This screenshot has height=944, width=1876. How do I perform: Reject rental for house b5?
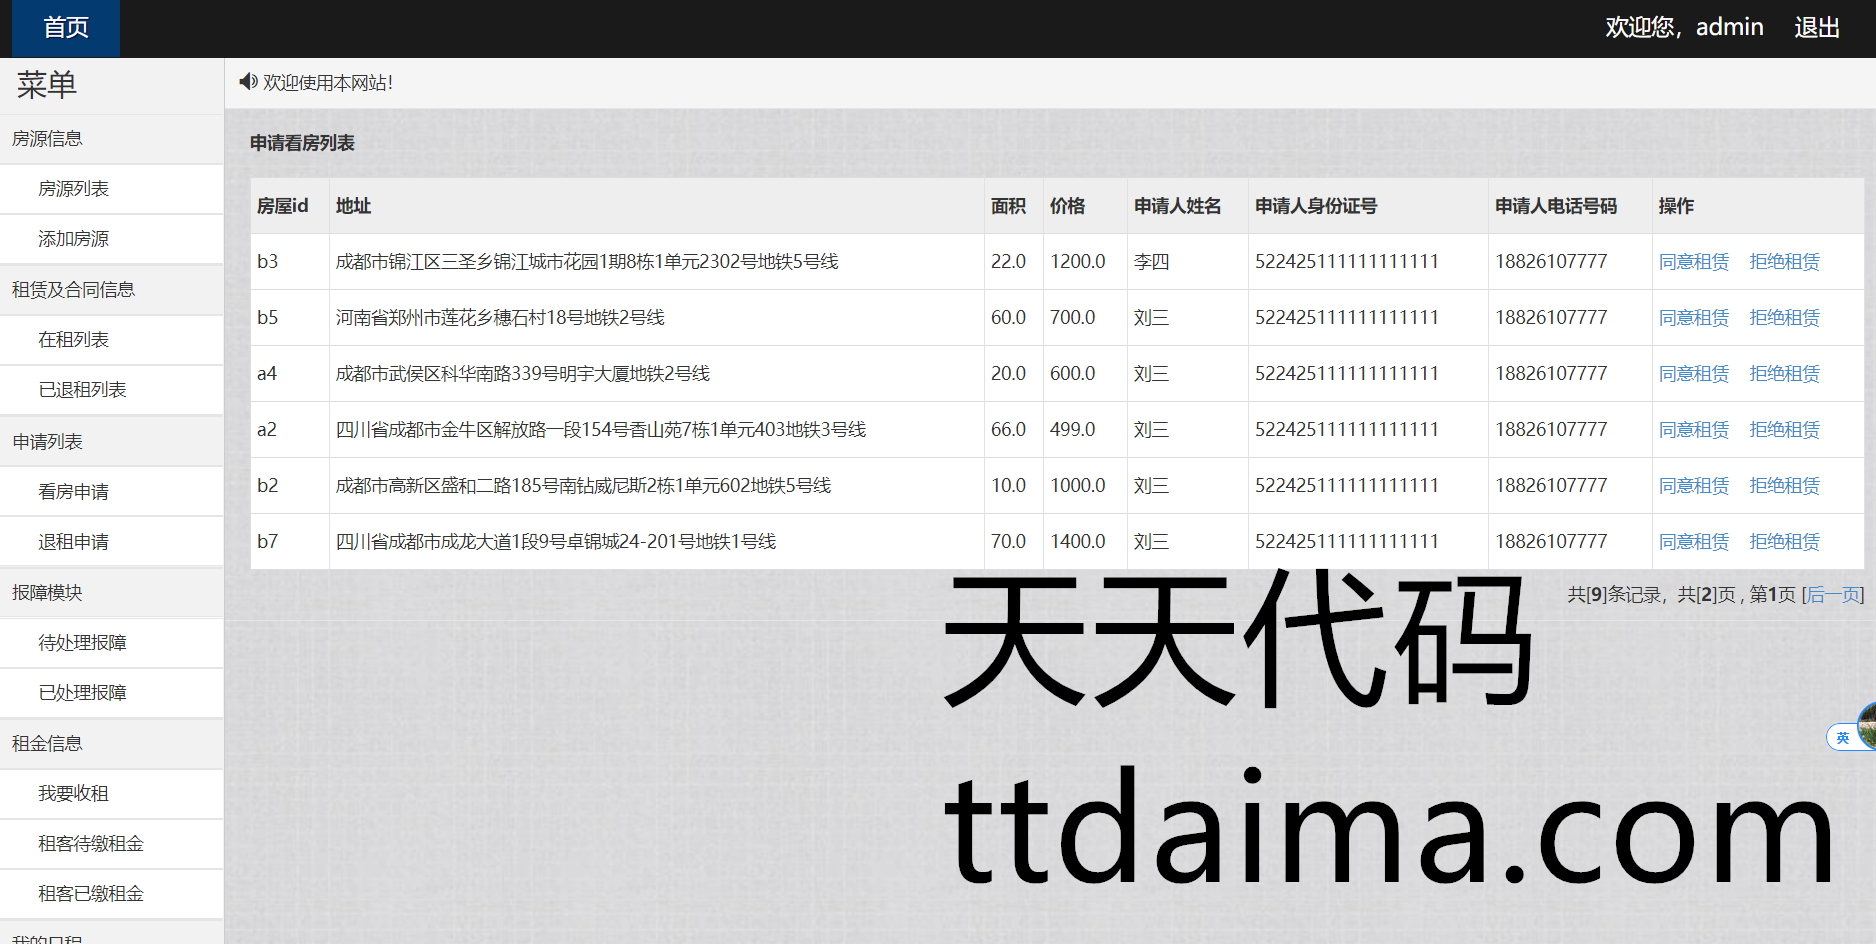point(1784,318)
